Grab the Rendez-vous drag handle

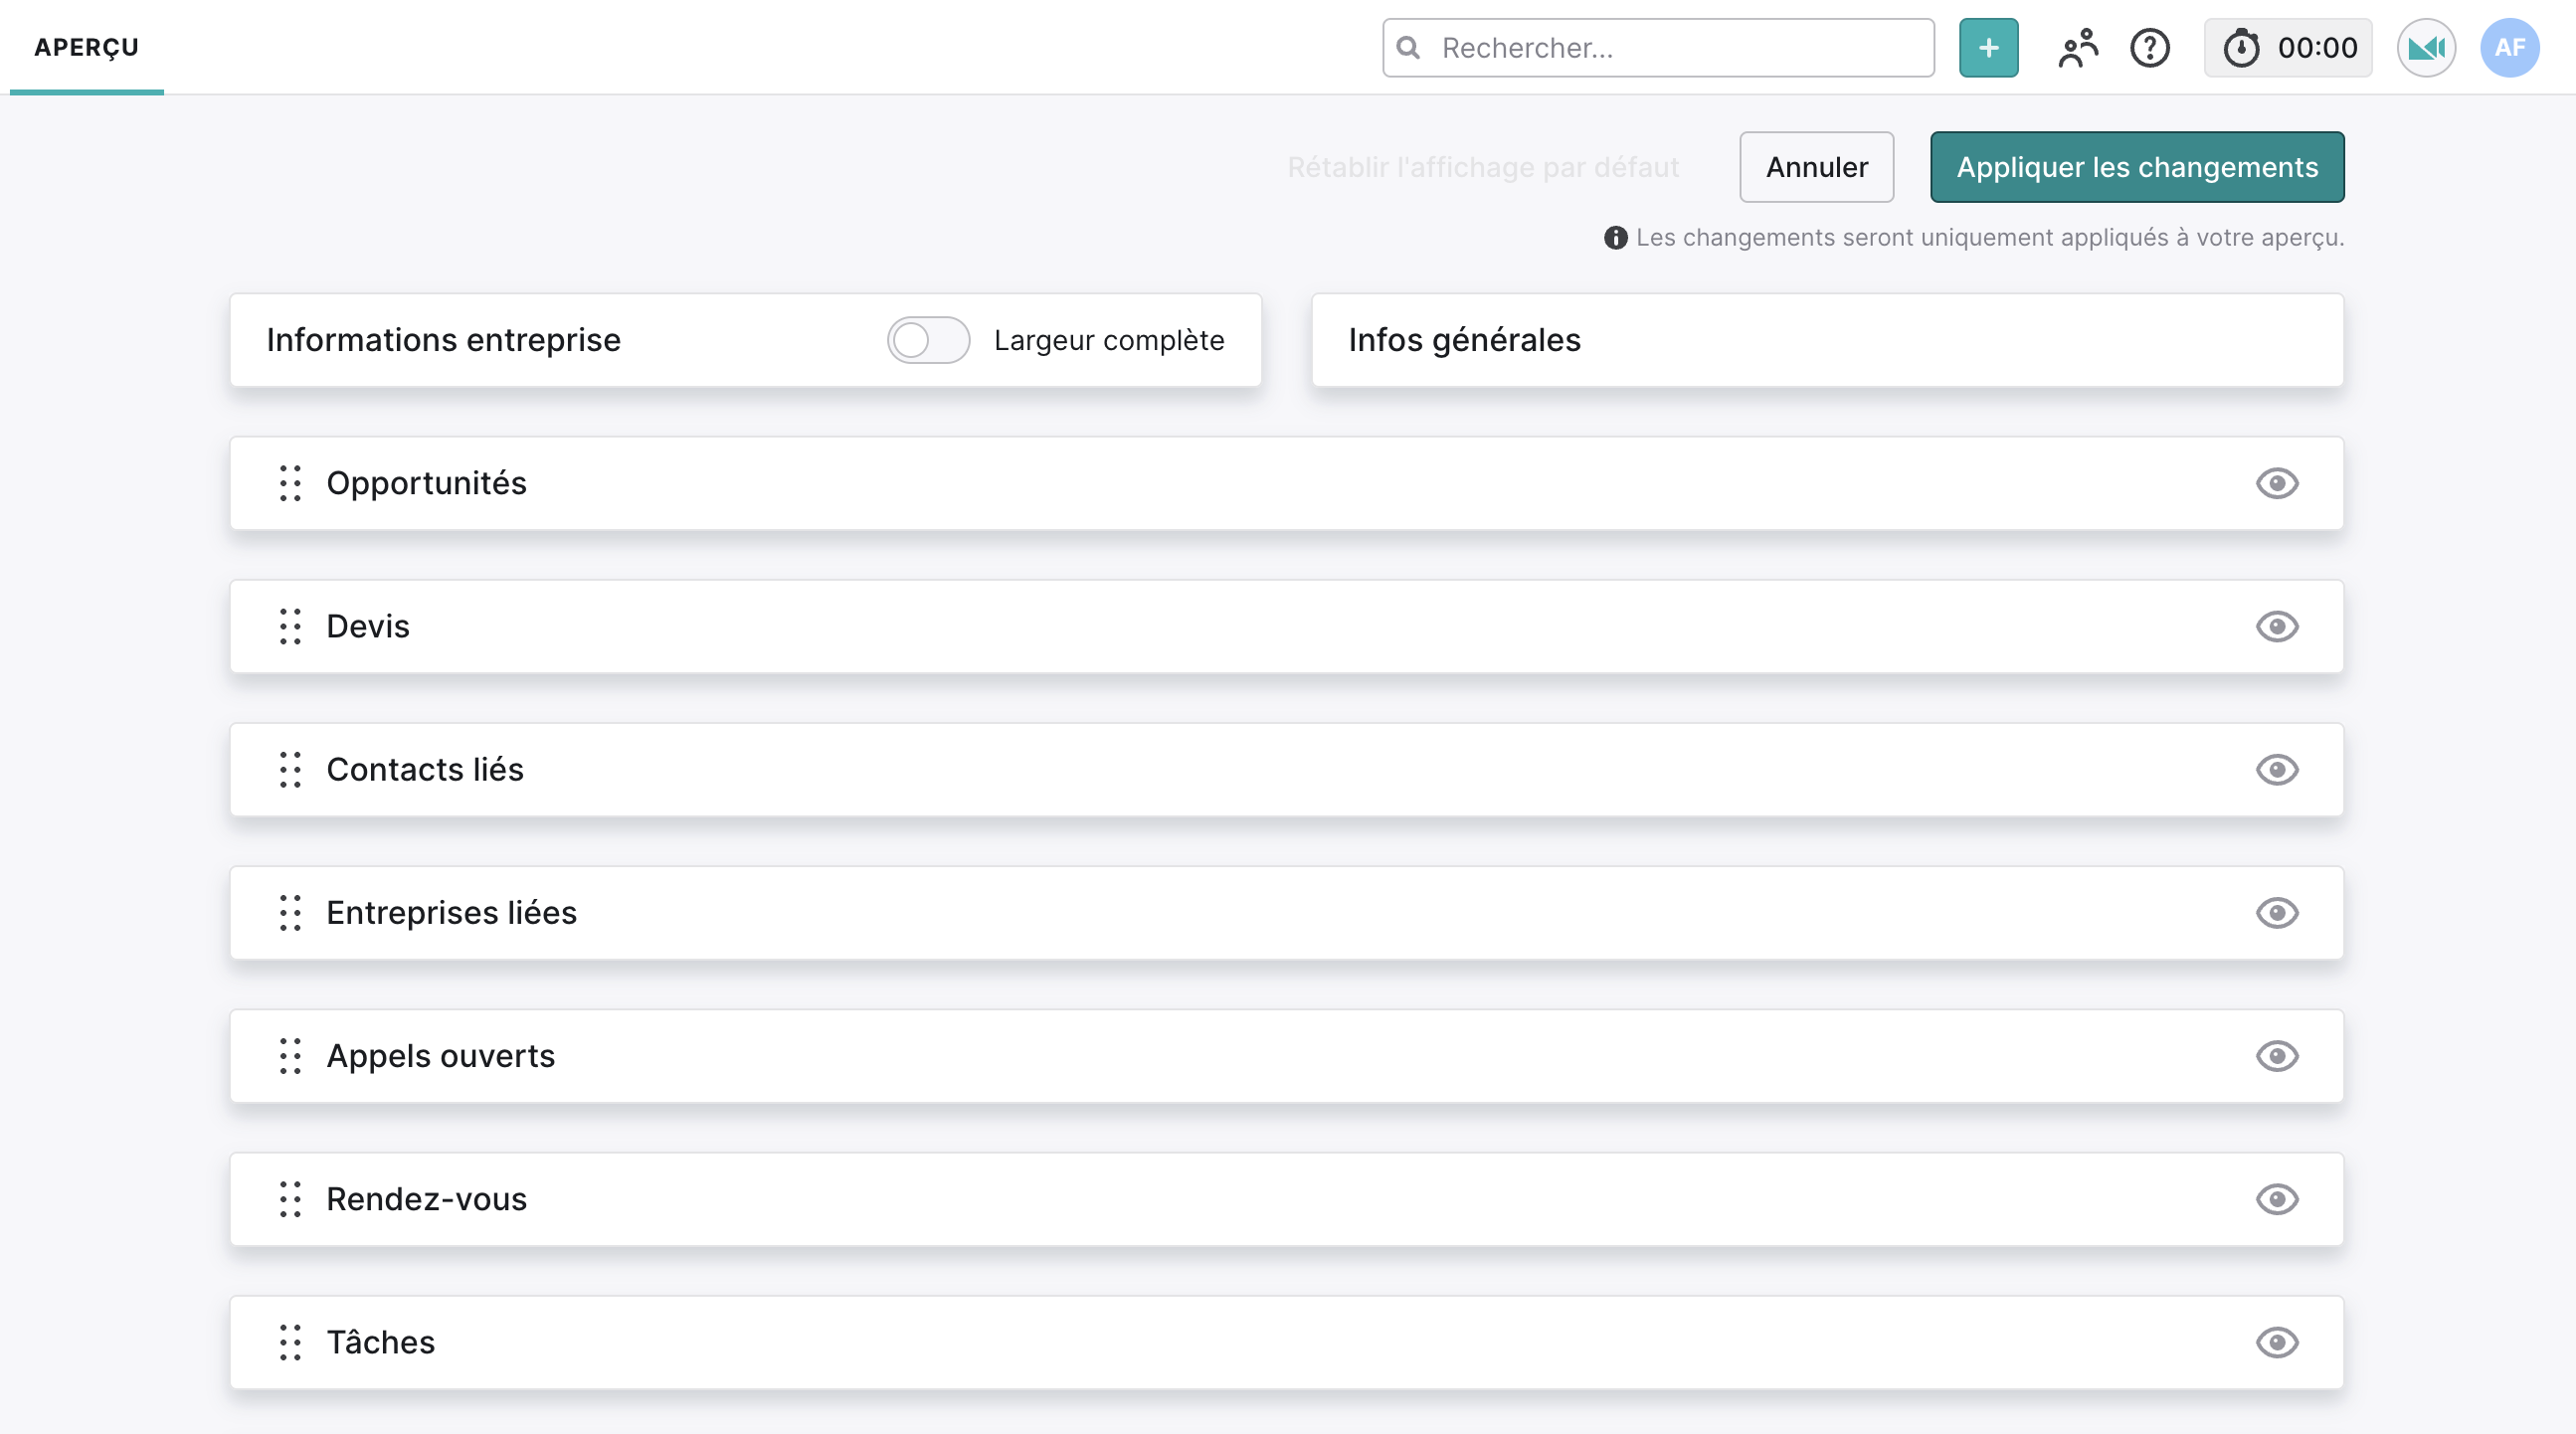[290, 1198]
